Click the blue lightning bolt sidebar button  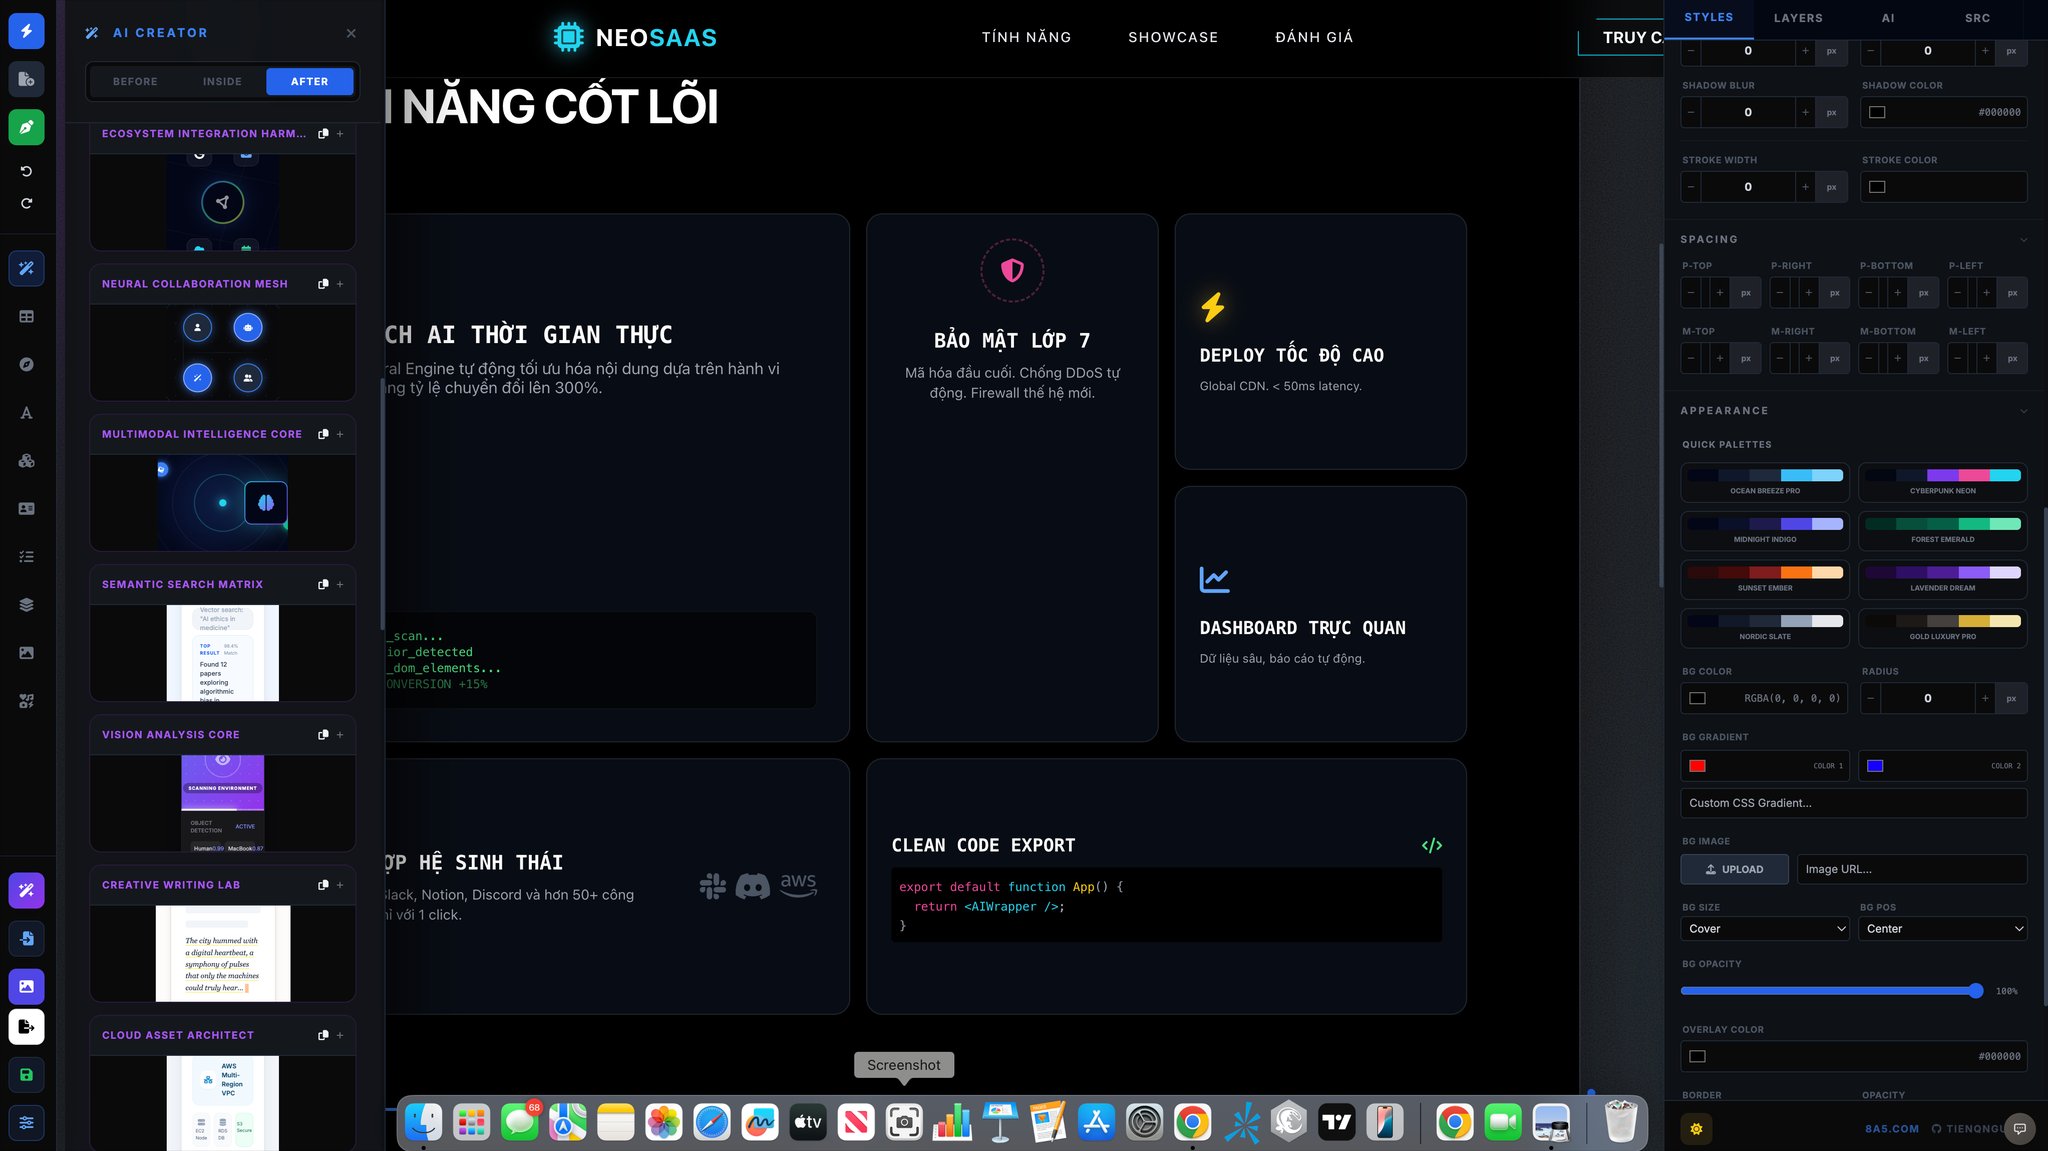point(26,31)
